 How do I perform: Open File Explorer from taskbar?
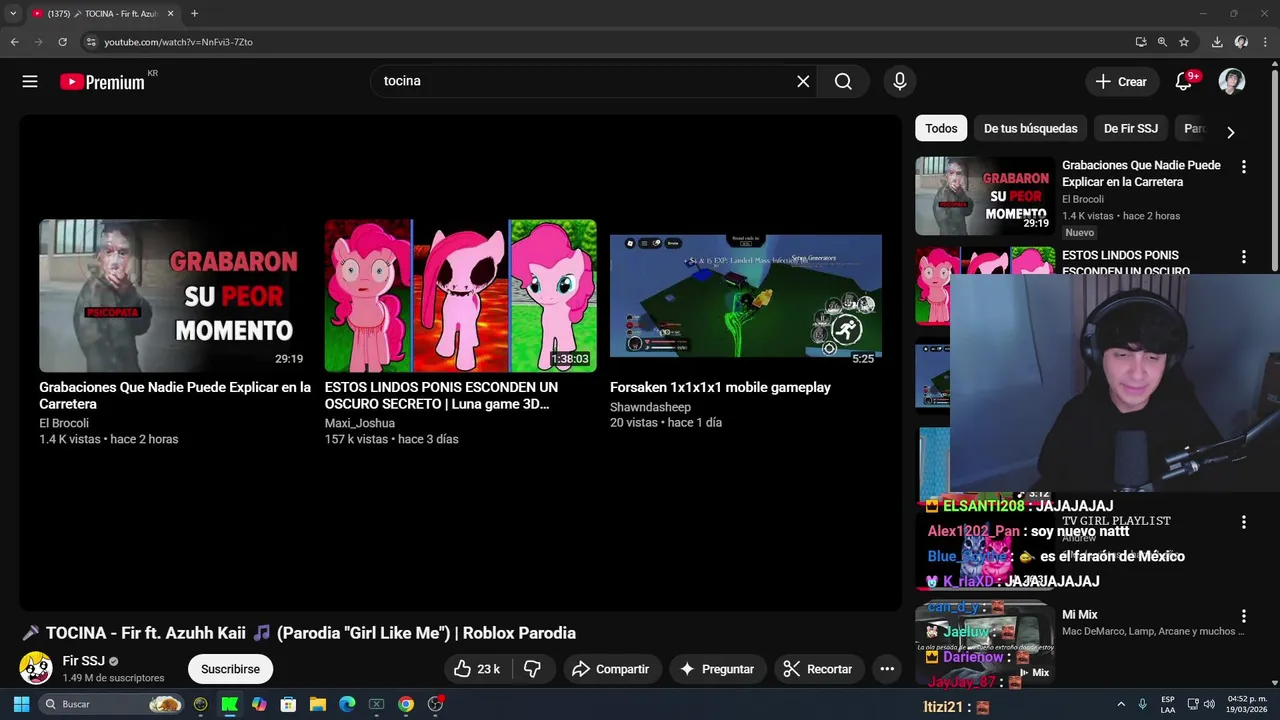tap(317, 704)
